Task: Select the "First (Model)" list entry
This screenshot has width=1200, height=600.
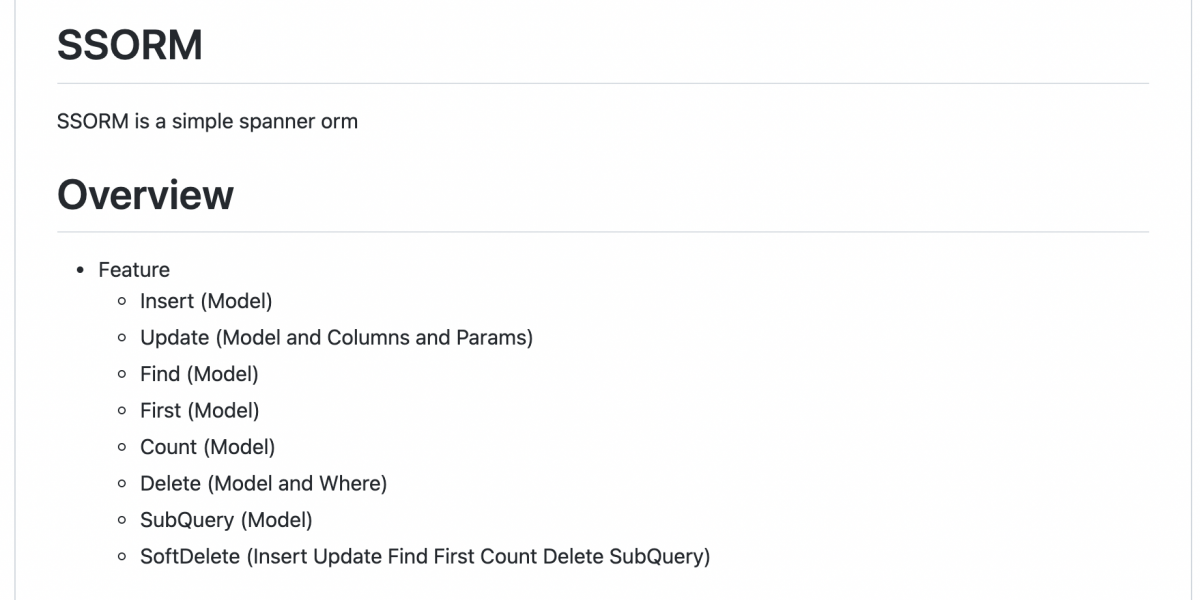Action: [x=199, y=411]
